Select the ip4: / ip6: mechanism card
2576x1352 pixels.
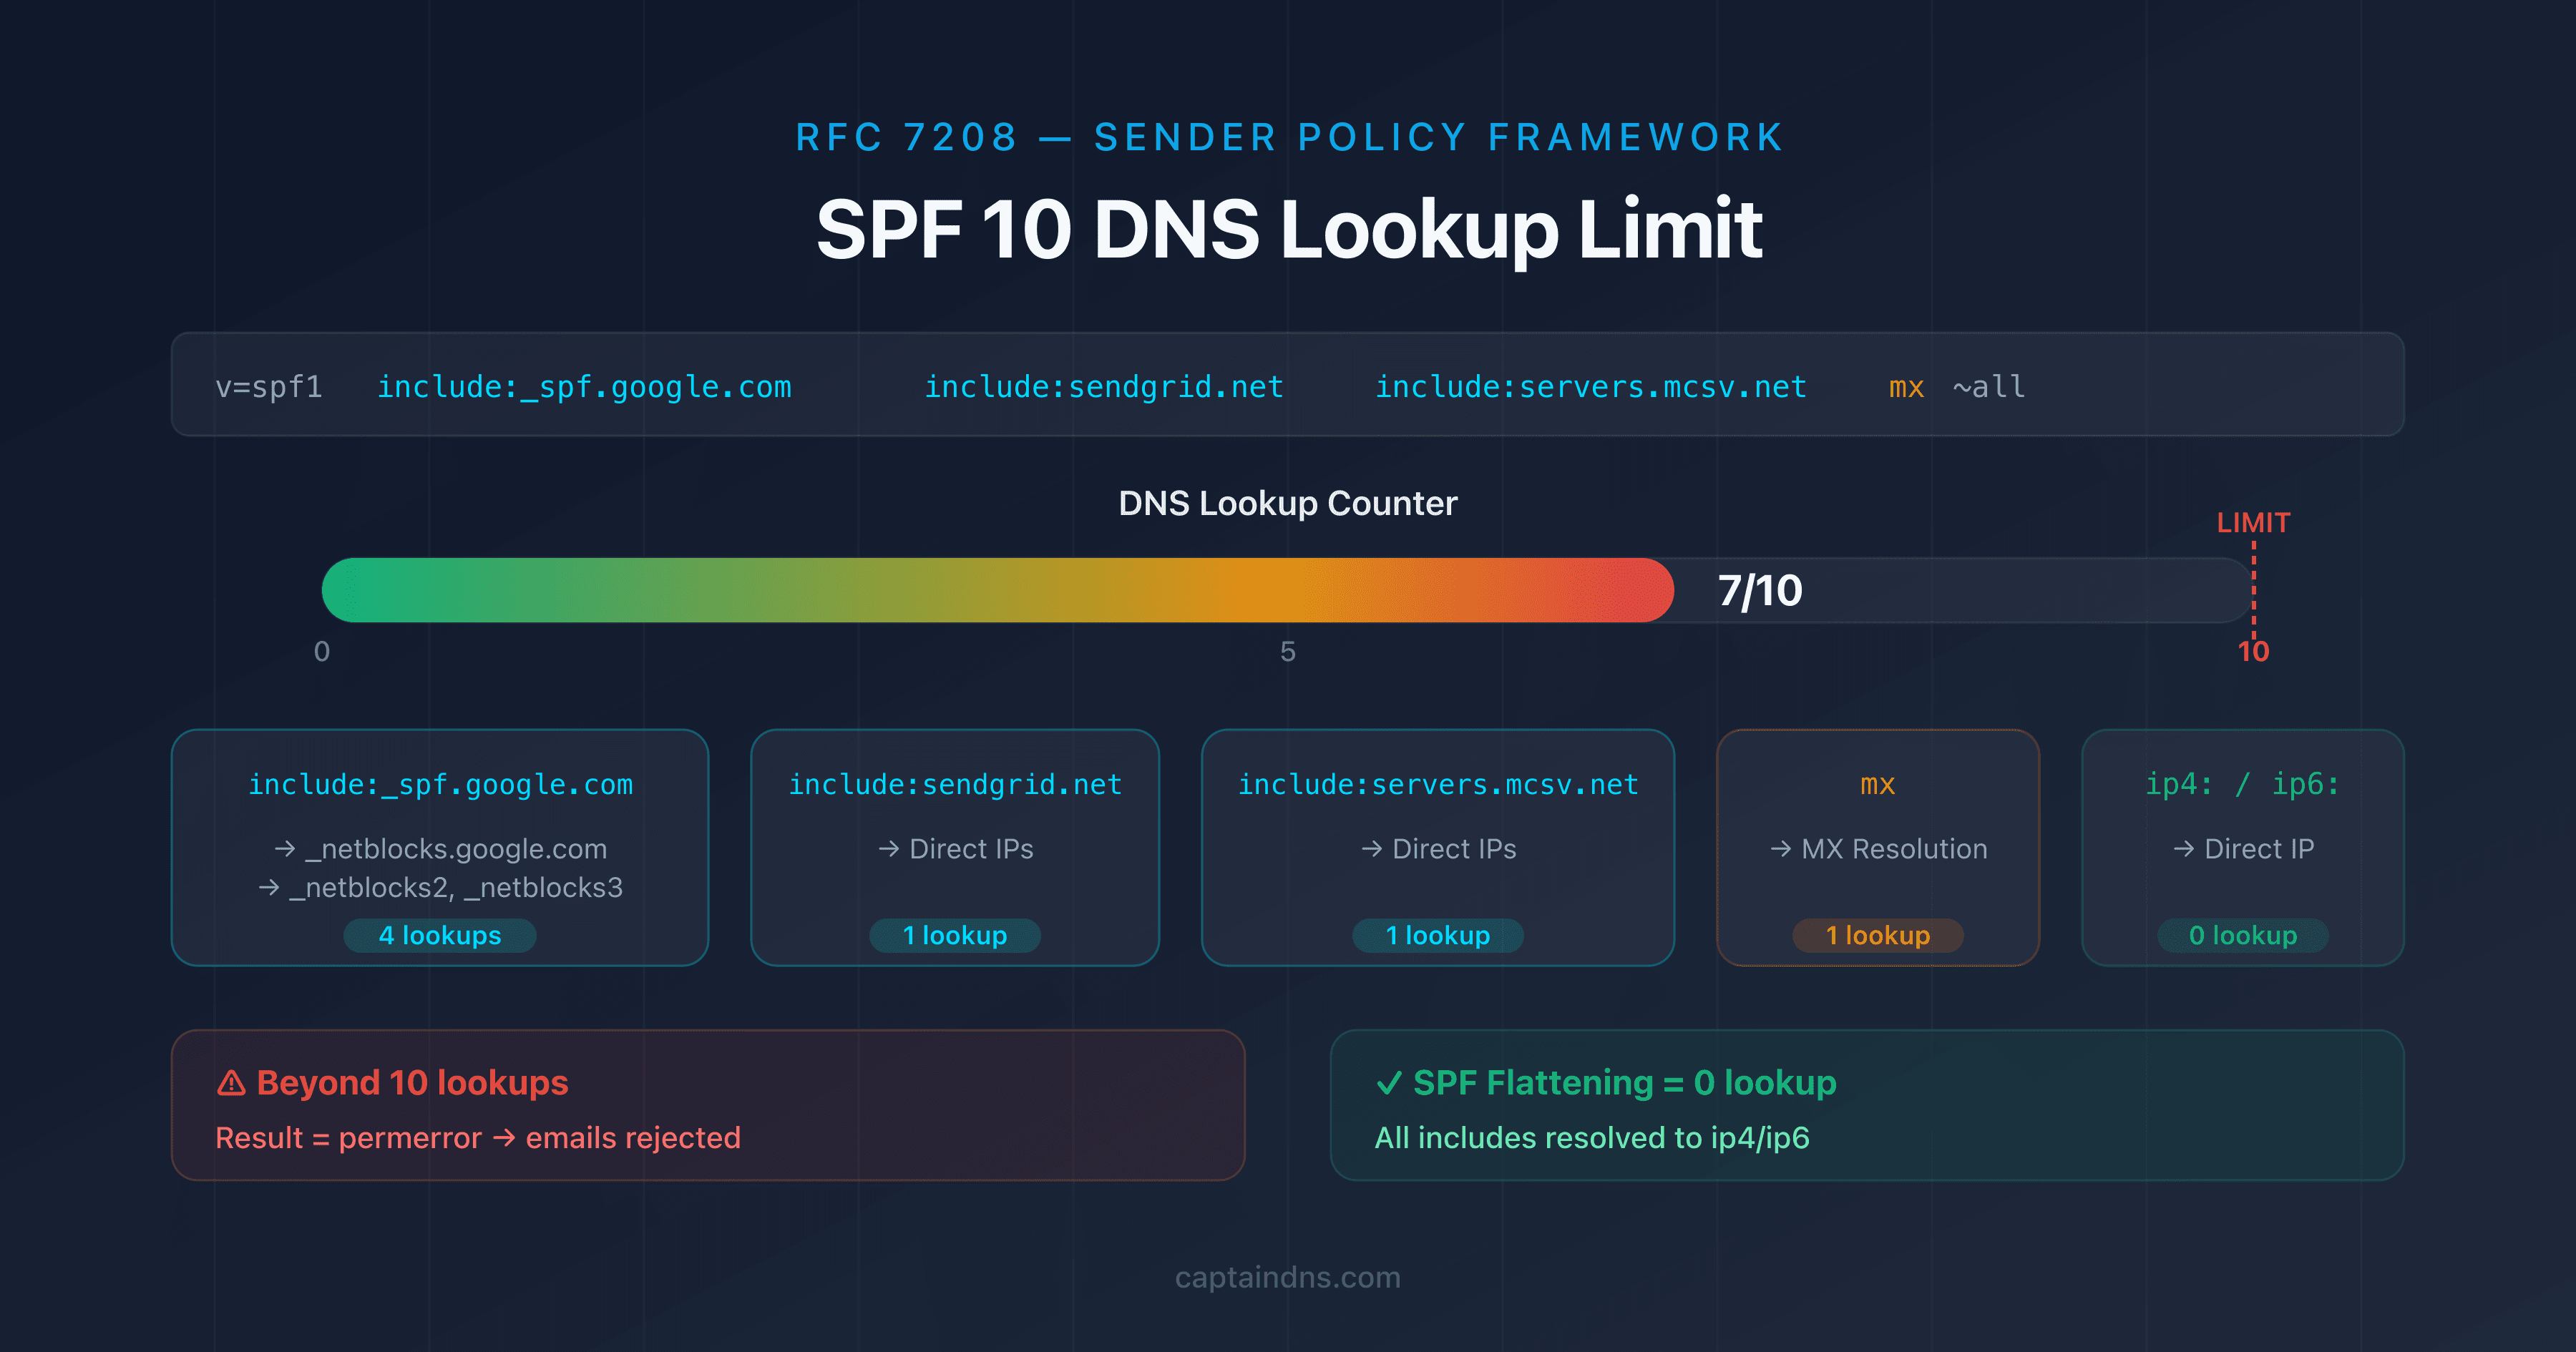click(2242, 848)
